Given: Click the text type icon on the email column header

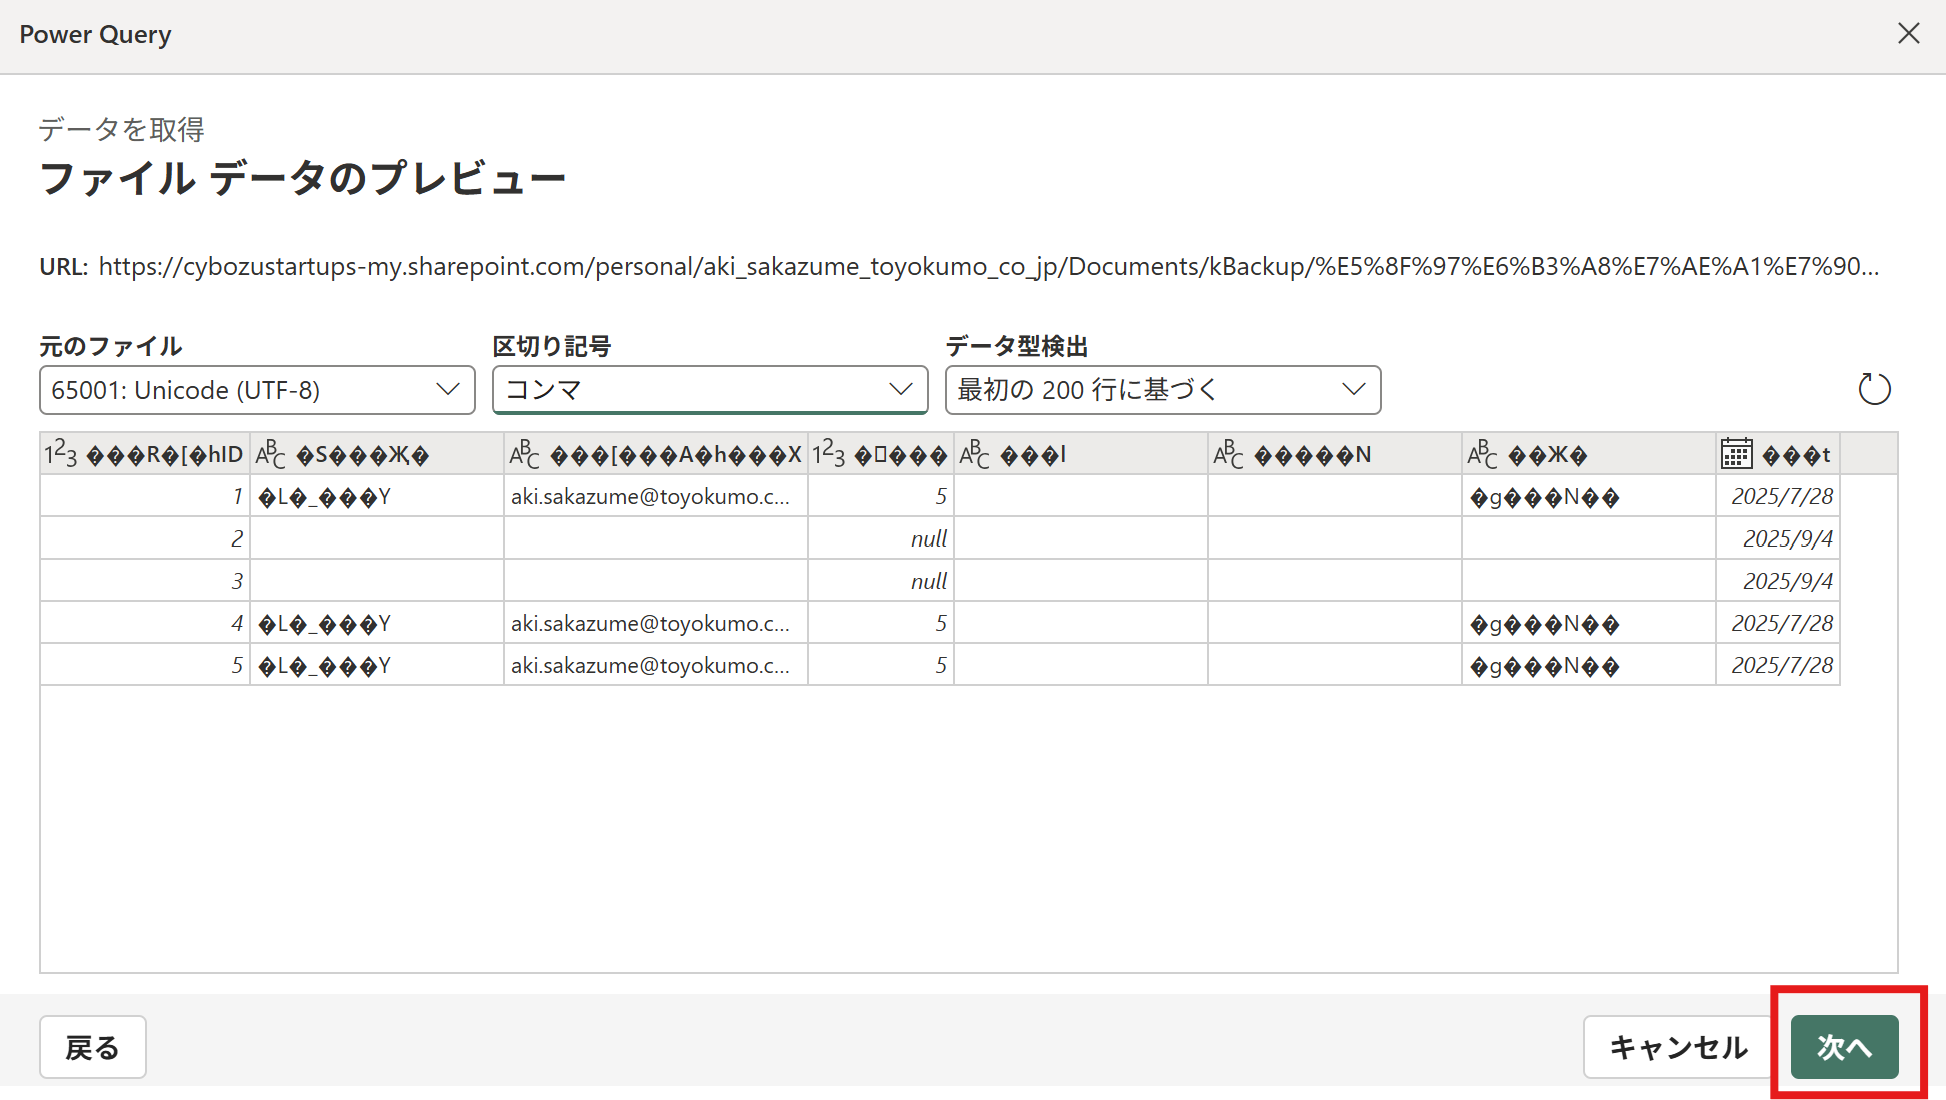Looking at the screenshot, I should pyautogui.click(x=525, y=455).
